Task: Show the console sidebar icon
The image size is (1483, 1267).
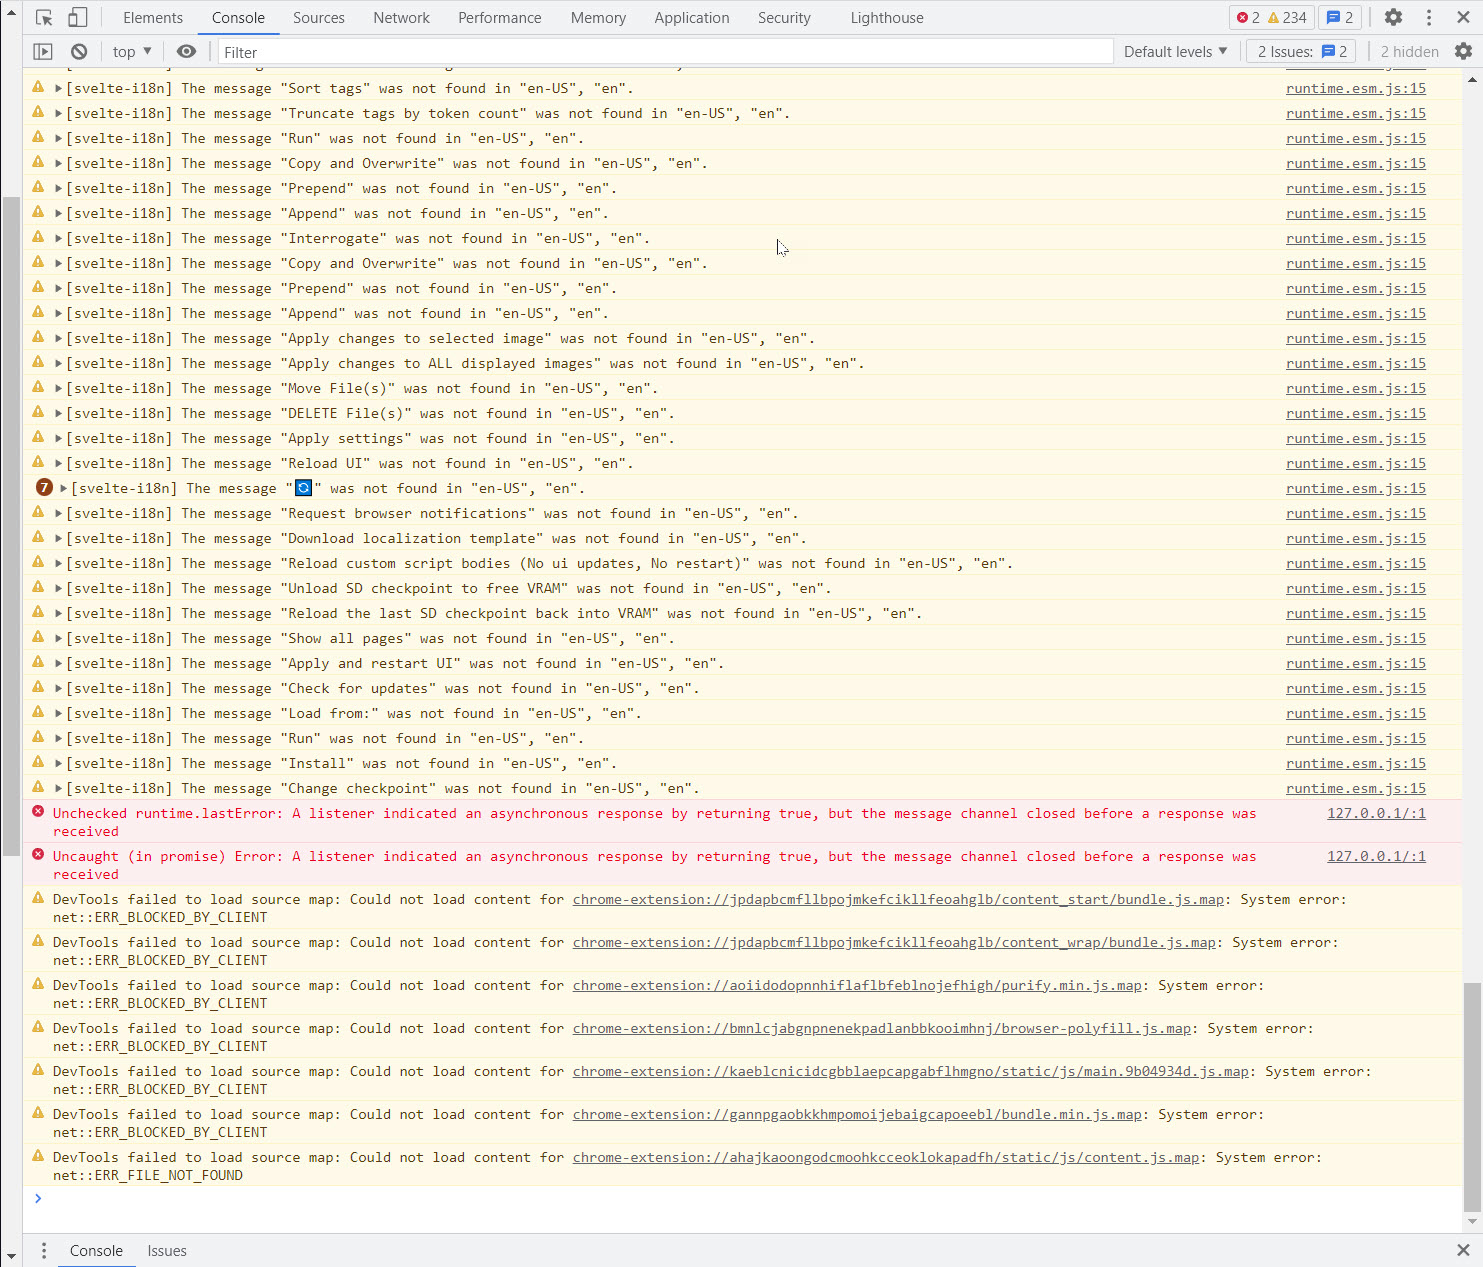Action: click(43, 51)
